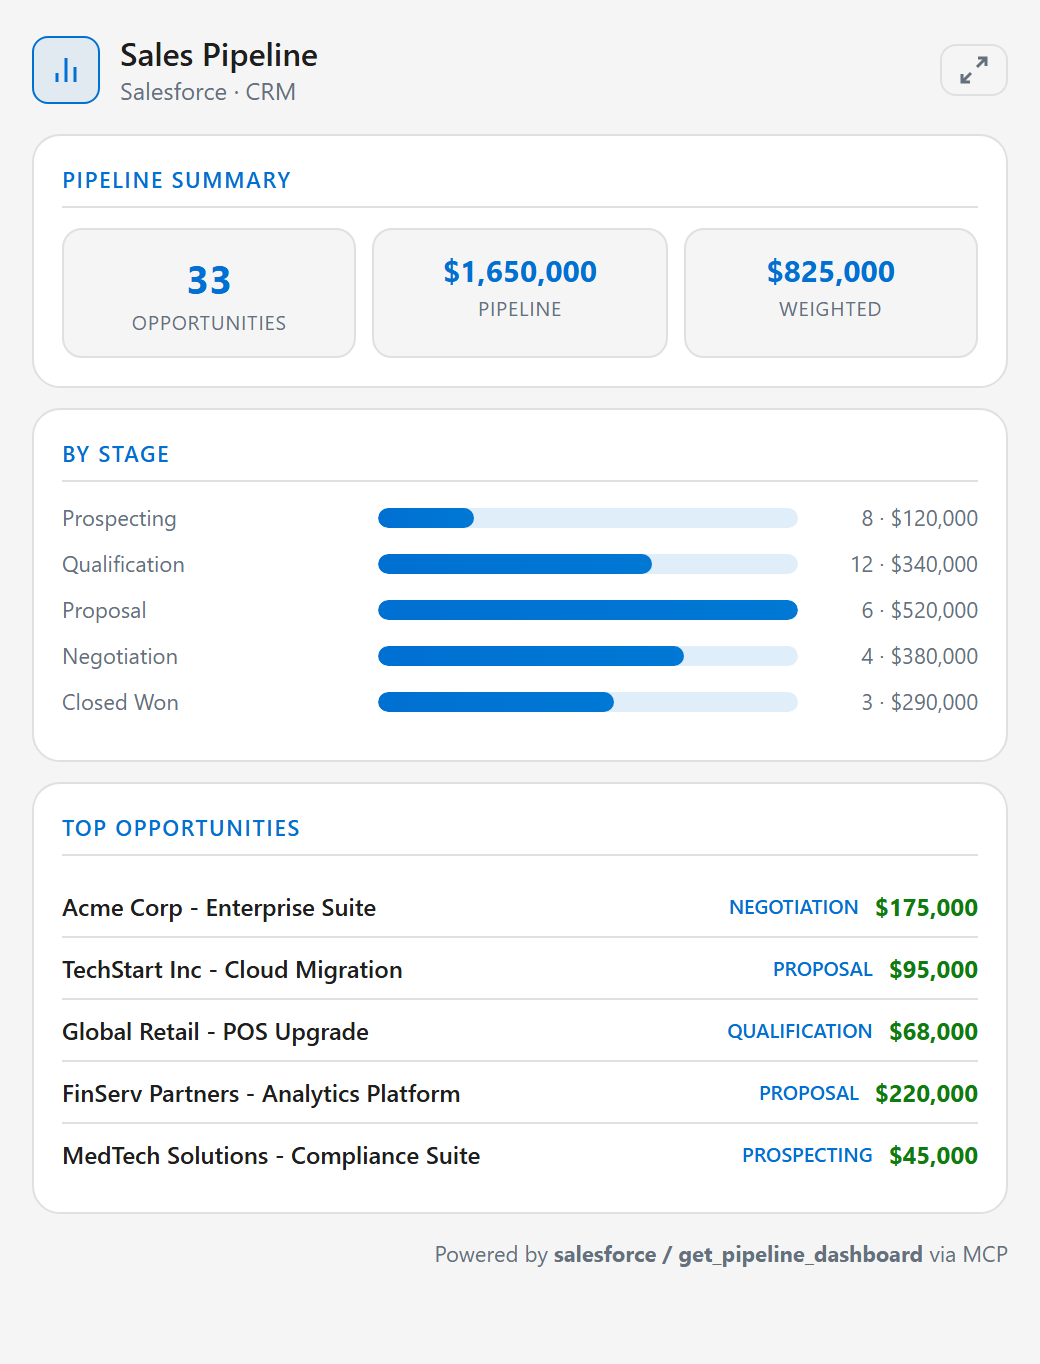Click the QUALIFICATION badge for Global Retail

point(800,1031)
